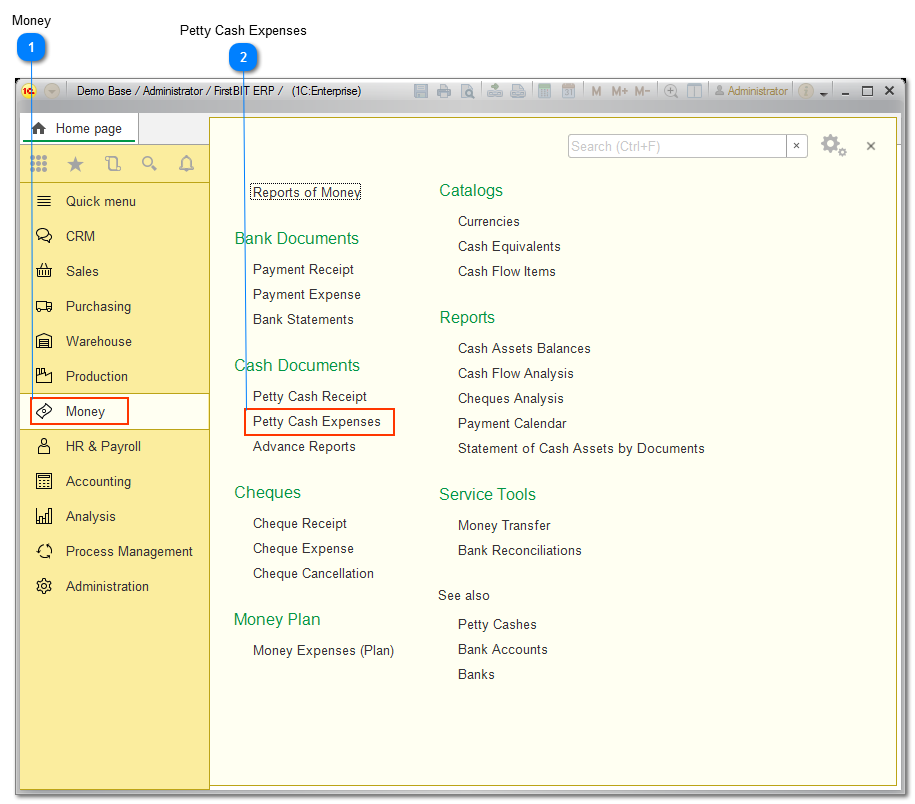
Task: Click the notifications bell icon
Action: (x=186, y=164)
